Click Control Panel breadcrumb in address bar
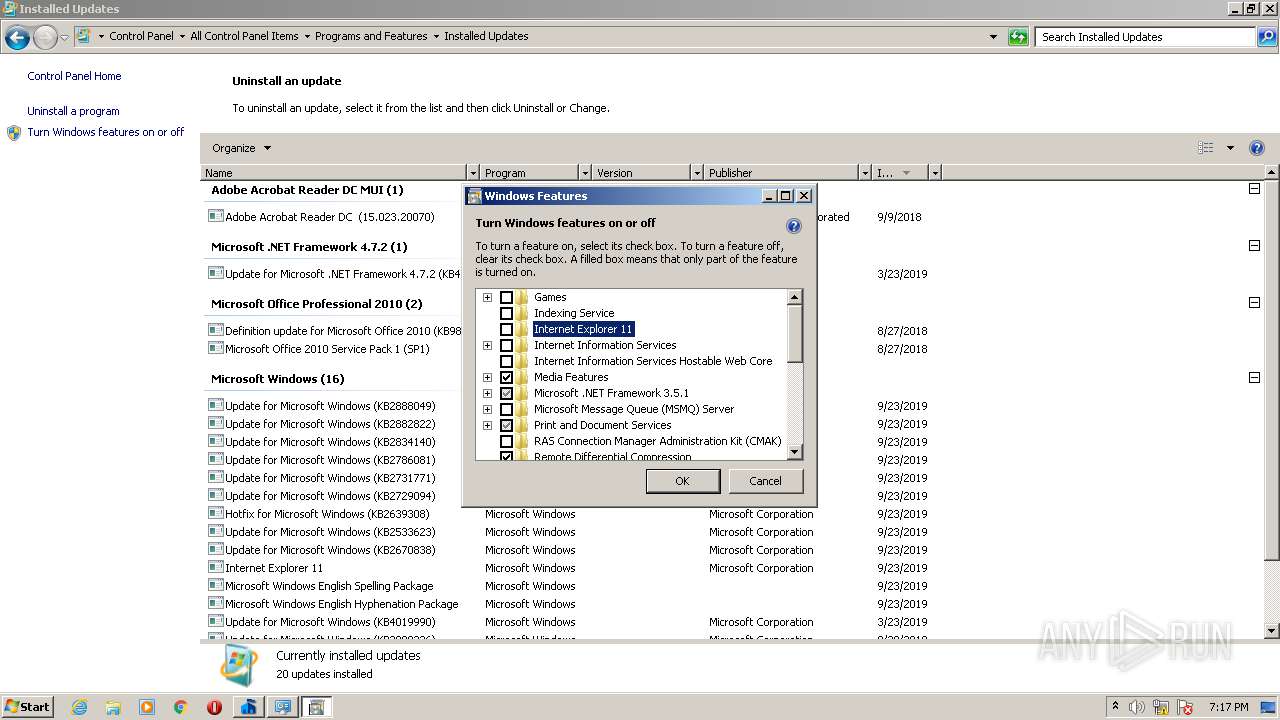Image resolution: width=1280 pixels, height=720 pixels. click(x=141, y=36)
